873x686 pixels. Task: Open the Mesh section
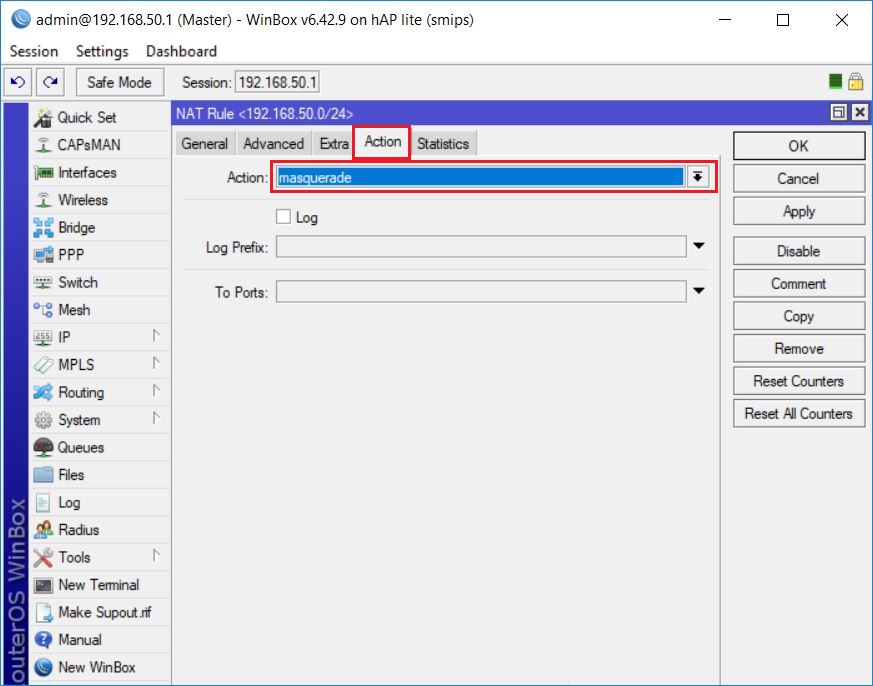tap(100, 310)
